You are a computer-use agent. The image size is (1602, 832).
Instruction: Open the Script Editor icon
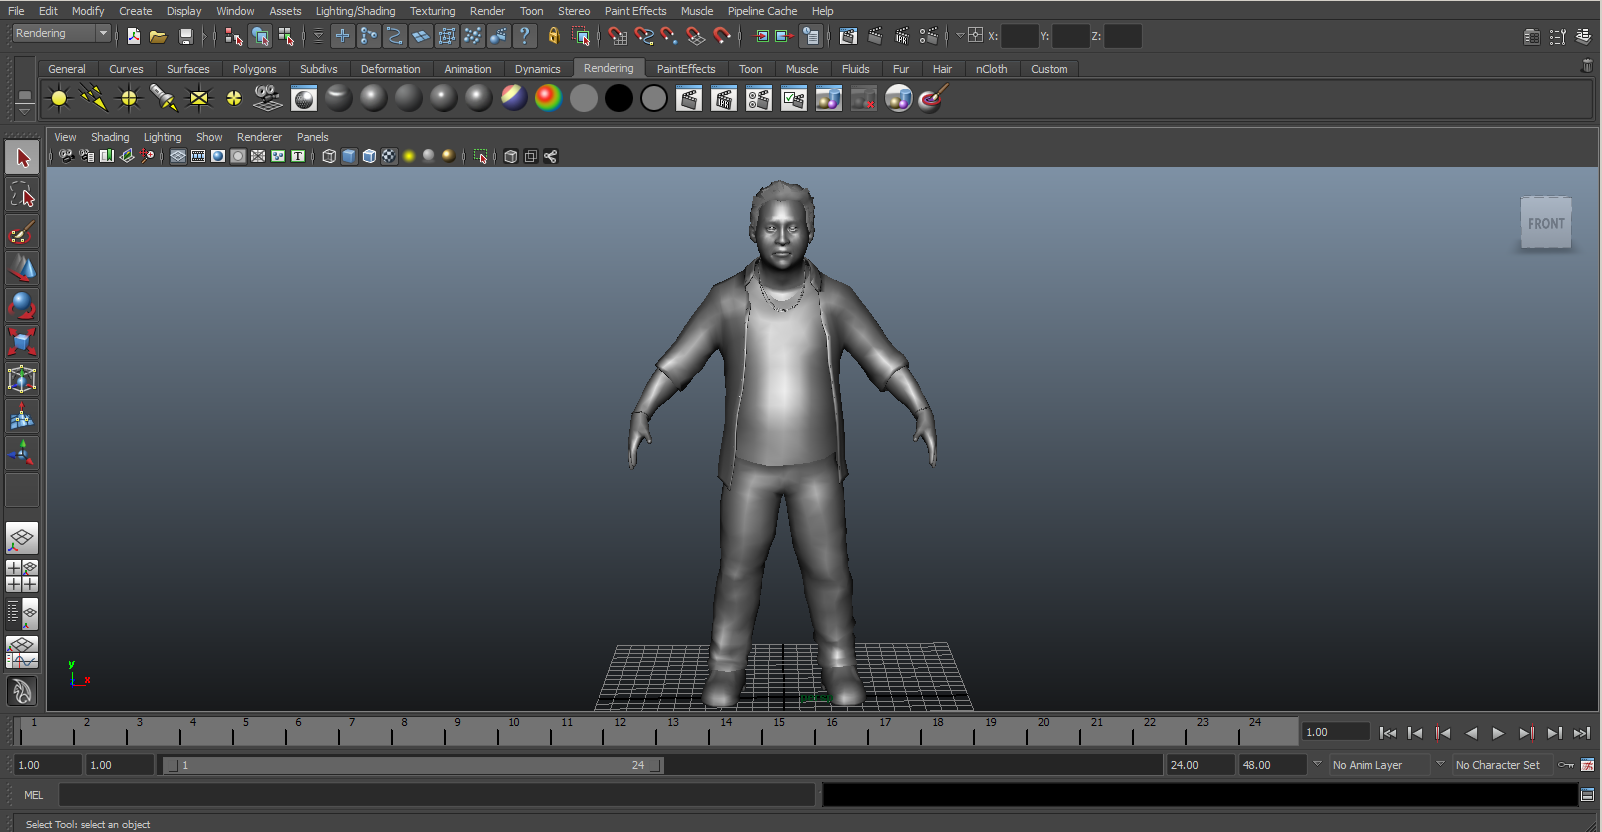point(1587,795)
